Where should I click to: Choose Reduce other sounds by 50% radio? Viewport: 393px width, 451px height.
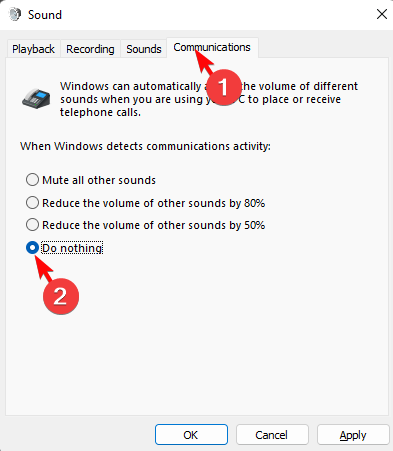(x=32, y=225)
